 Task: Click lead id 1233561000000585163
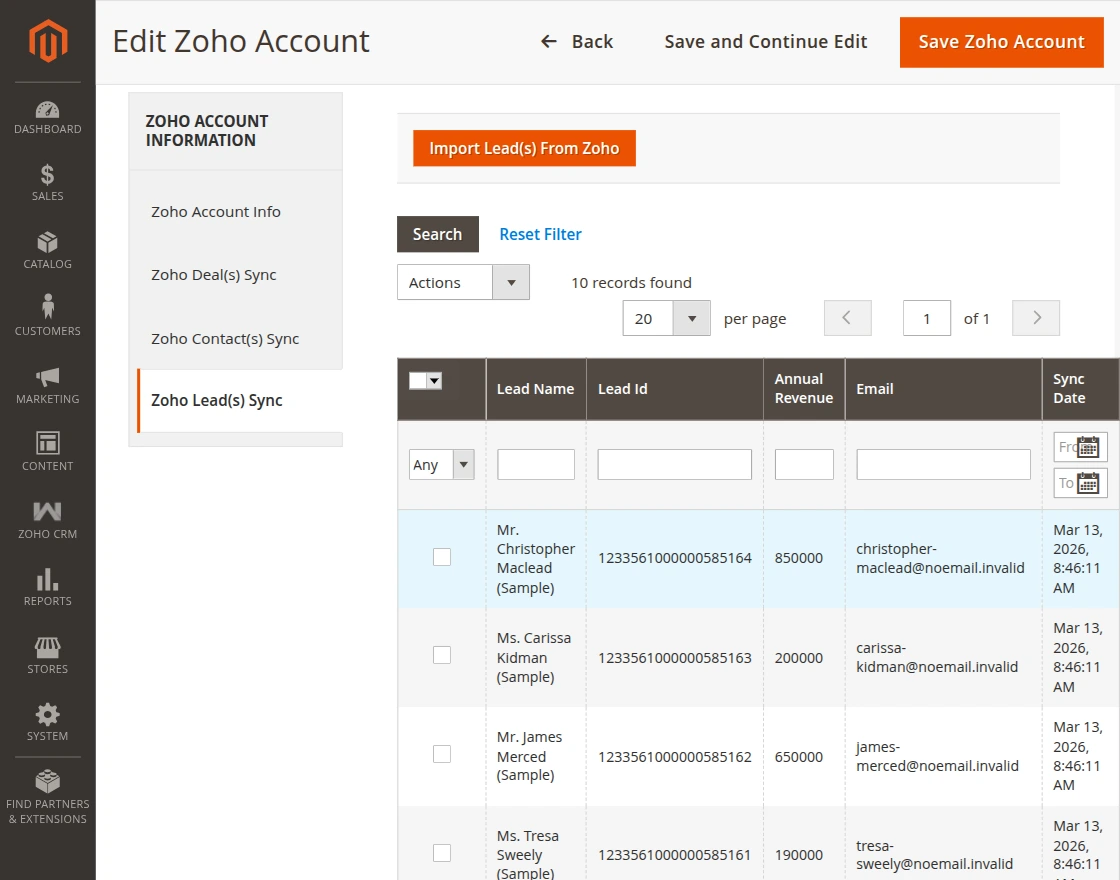pyautogui.click(x=674, y=658)
